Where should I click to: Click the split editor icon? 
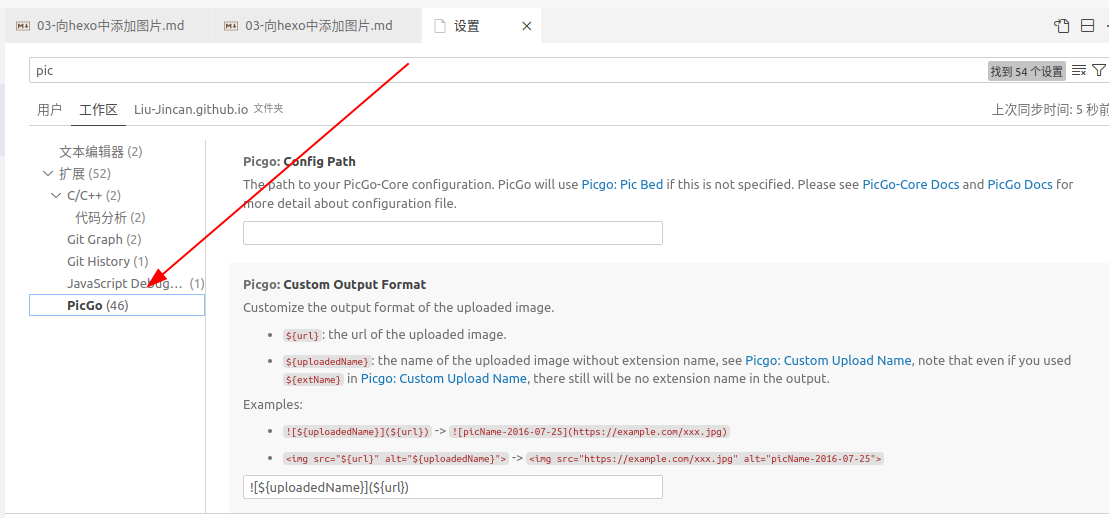click(x=1088, y=26)
